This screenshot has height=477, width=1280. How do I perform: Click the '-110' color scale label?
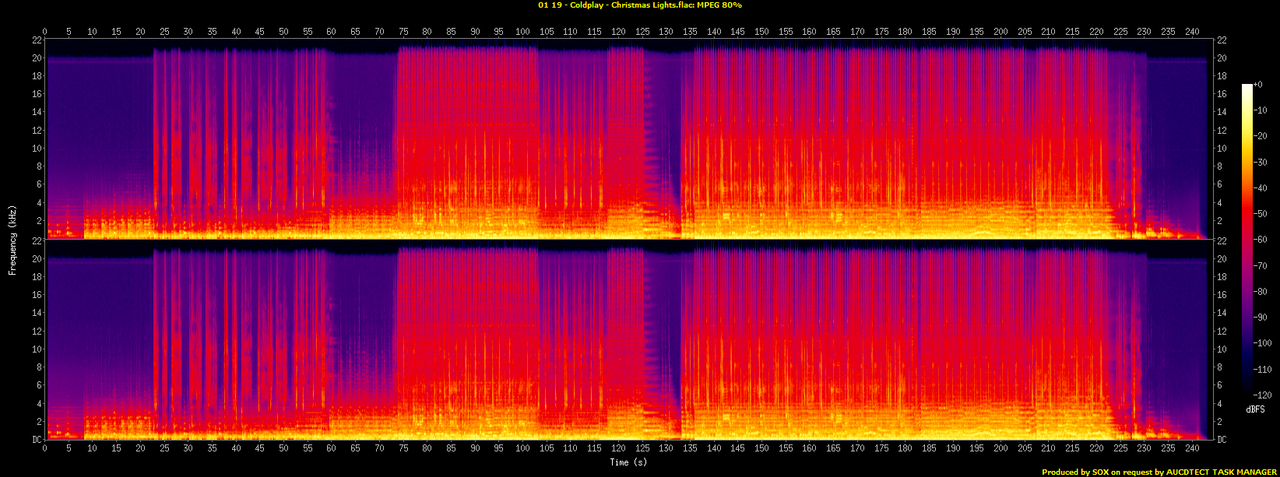[x=1264, y=371]
